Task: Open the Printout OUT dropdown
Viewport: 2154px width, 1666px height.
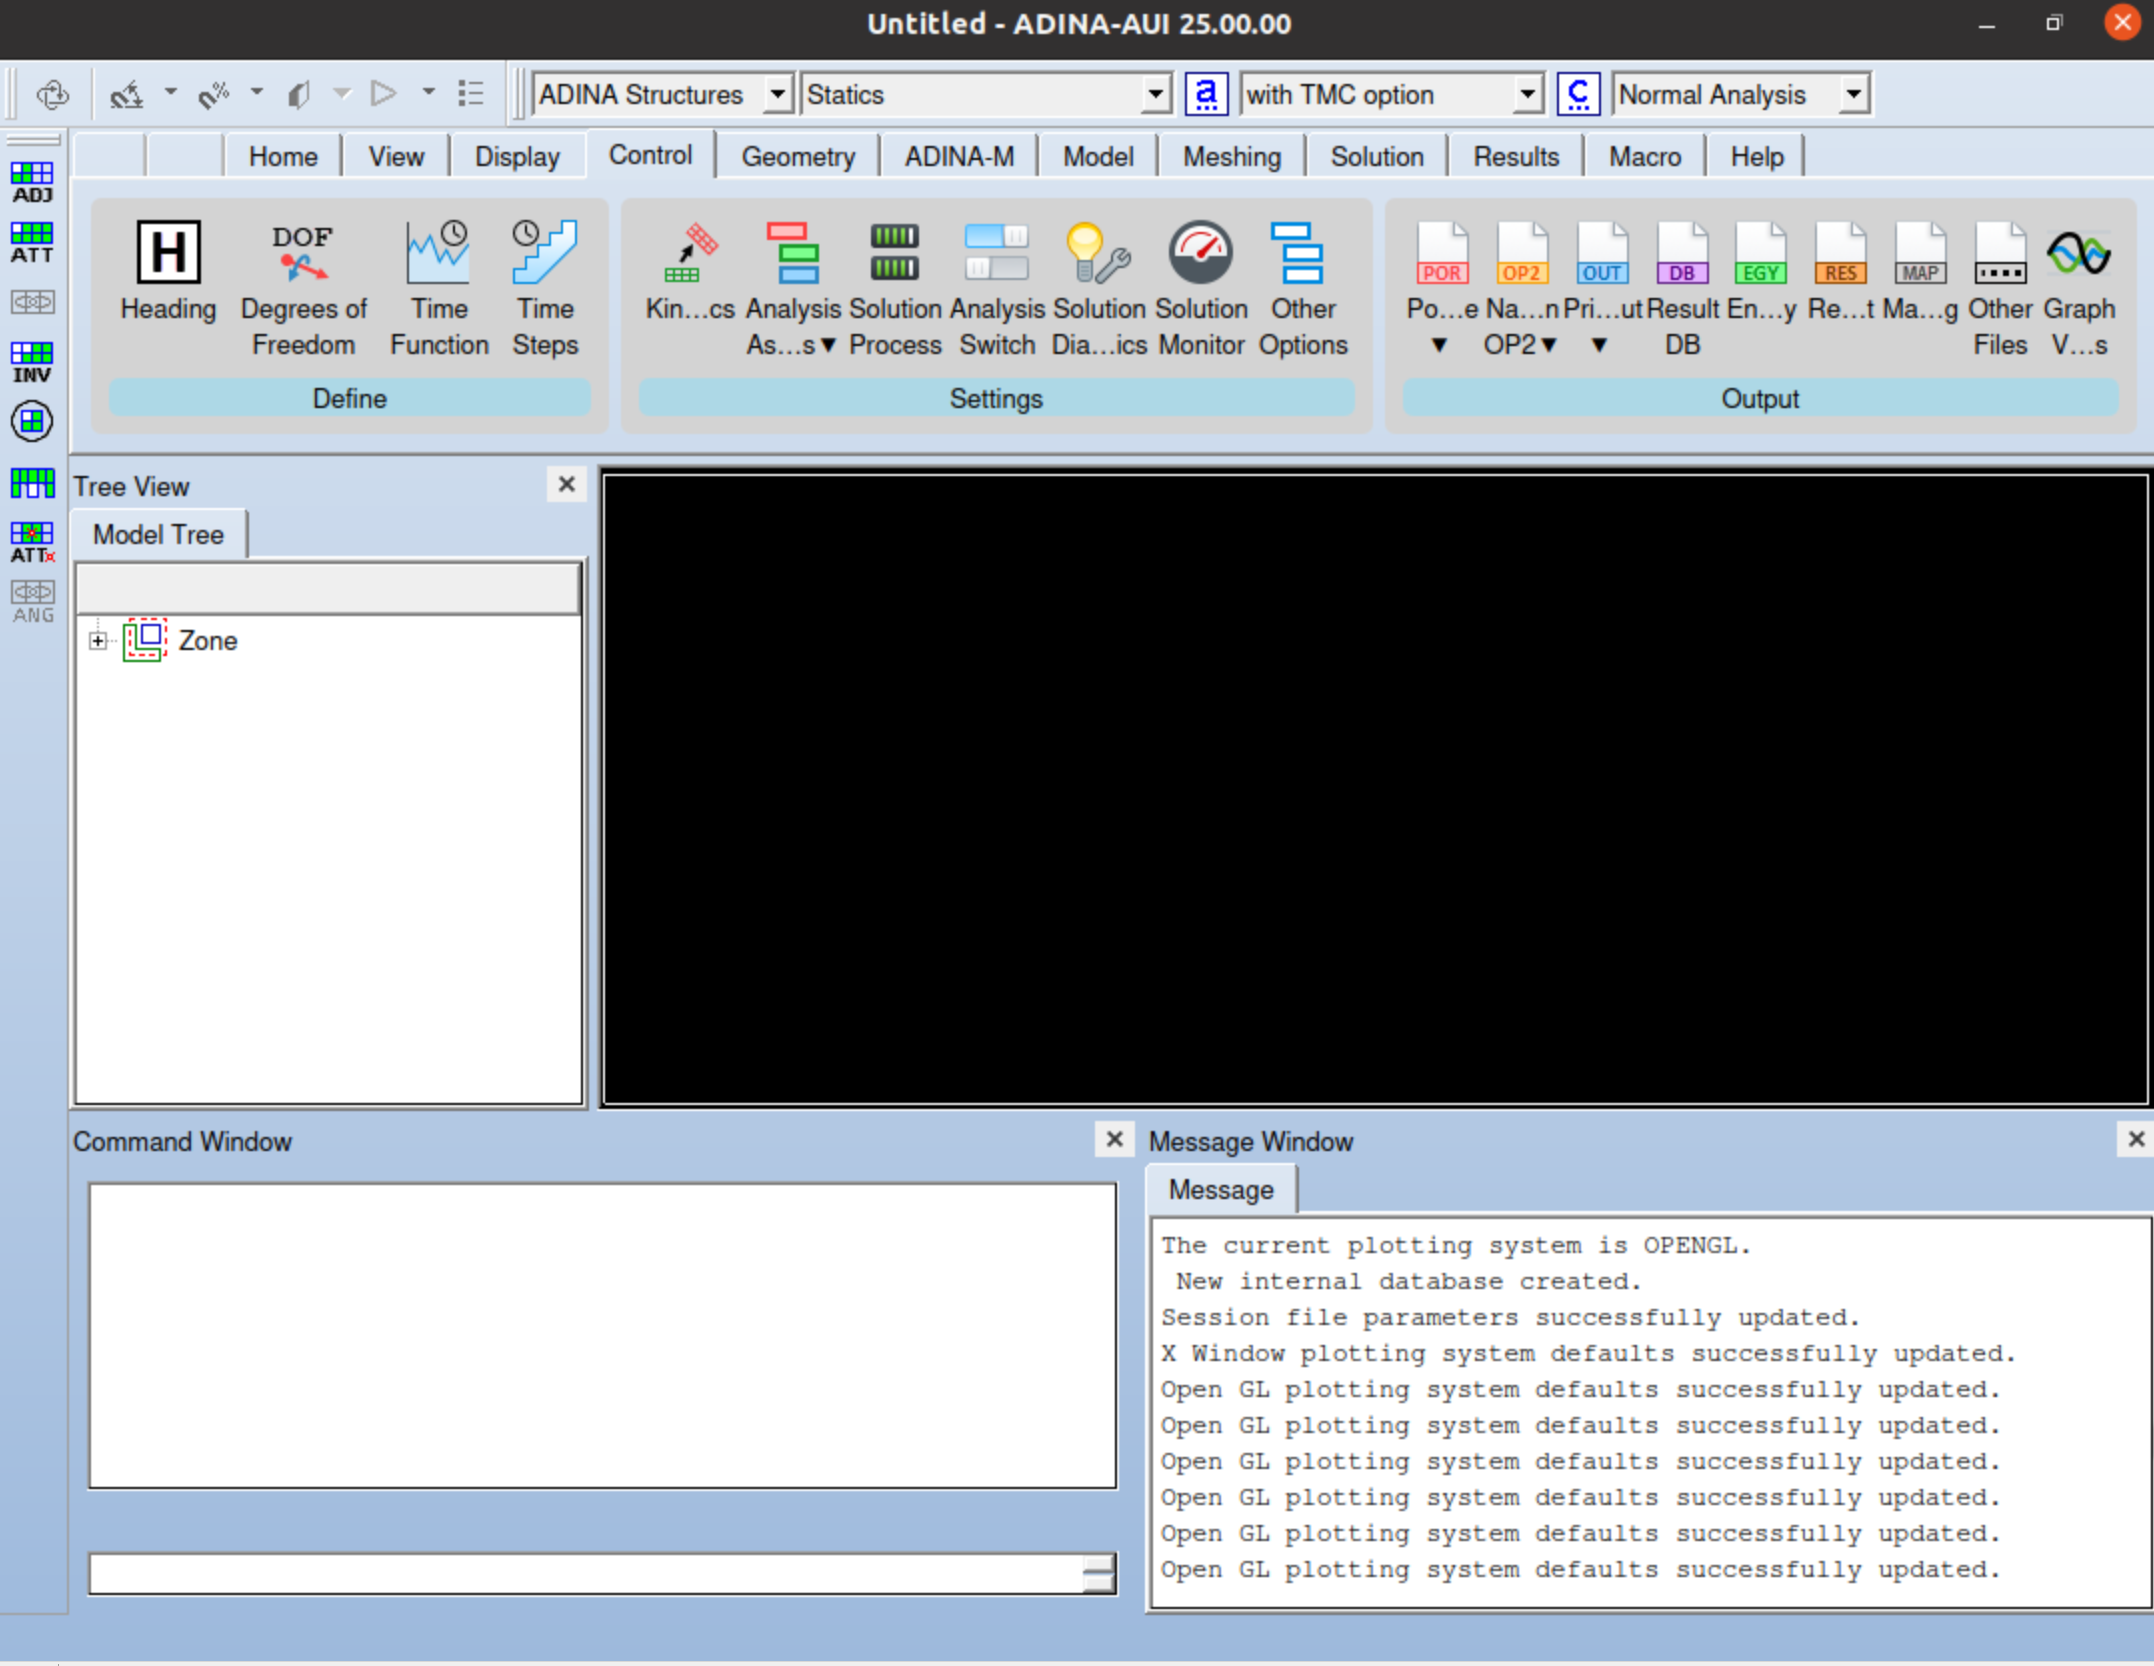Action: (1602, 288)
